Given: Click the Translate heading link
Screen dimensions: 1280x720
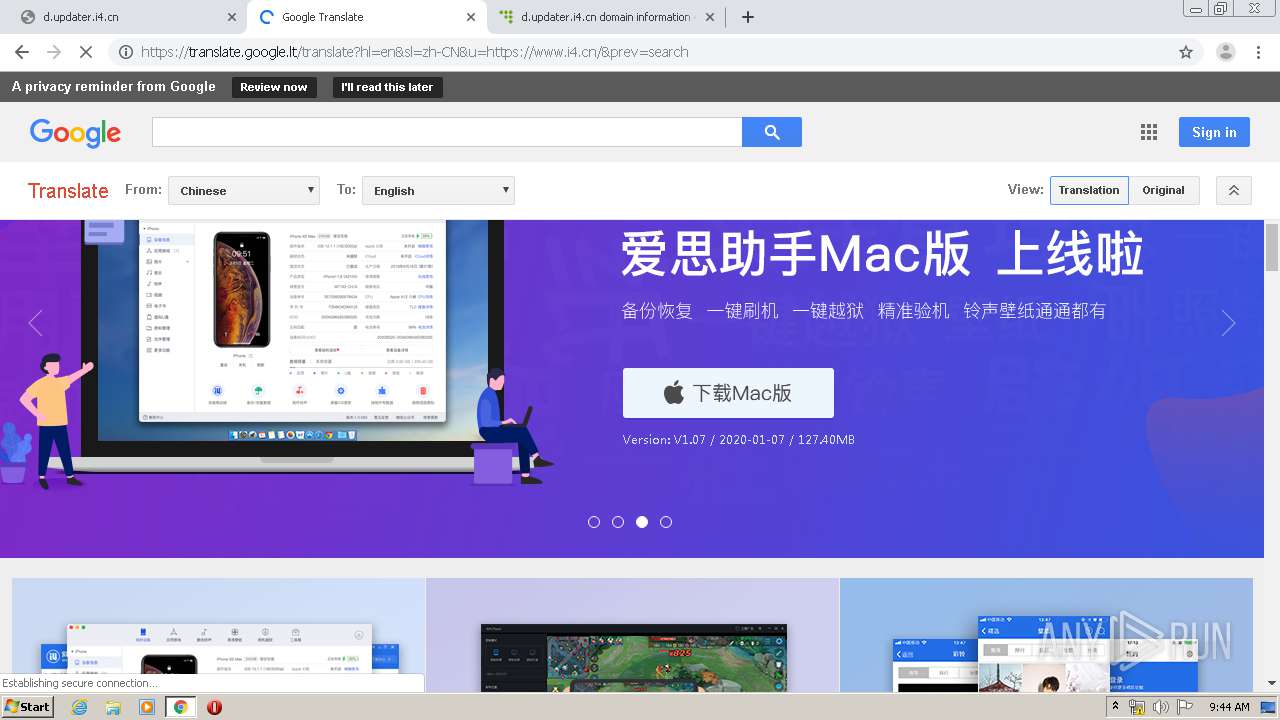Looking at the screenshot, I should [68, 190].
